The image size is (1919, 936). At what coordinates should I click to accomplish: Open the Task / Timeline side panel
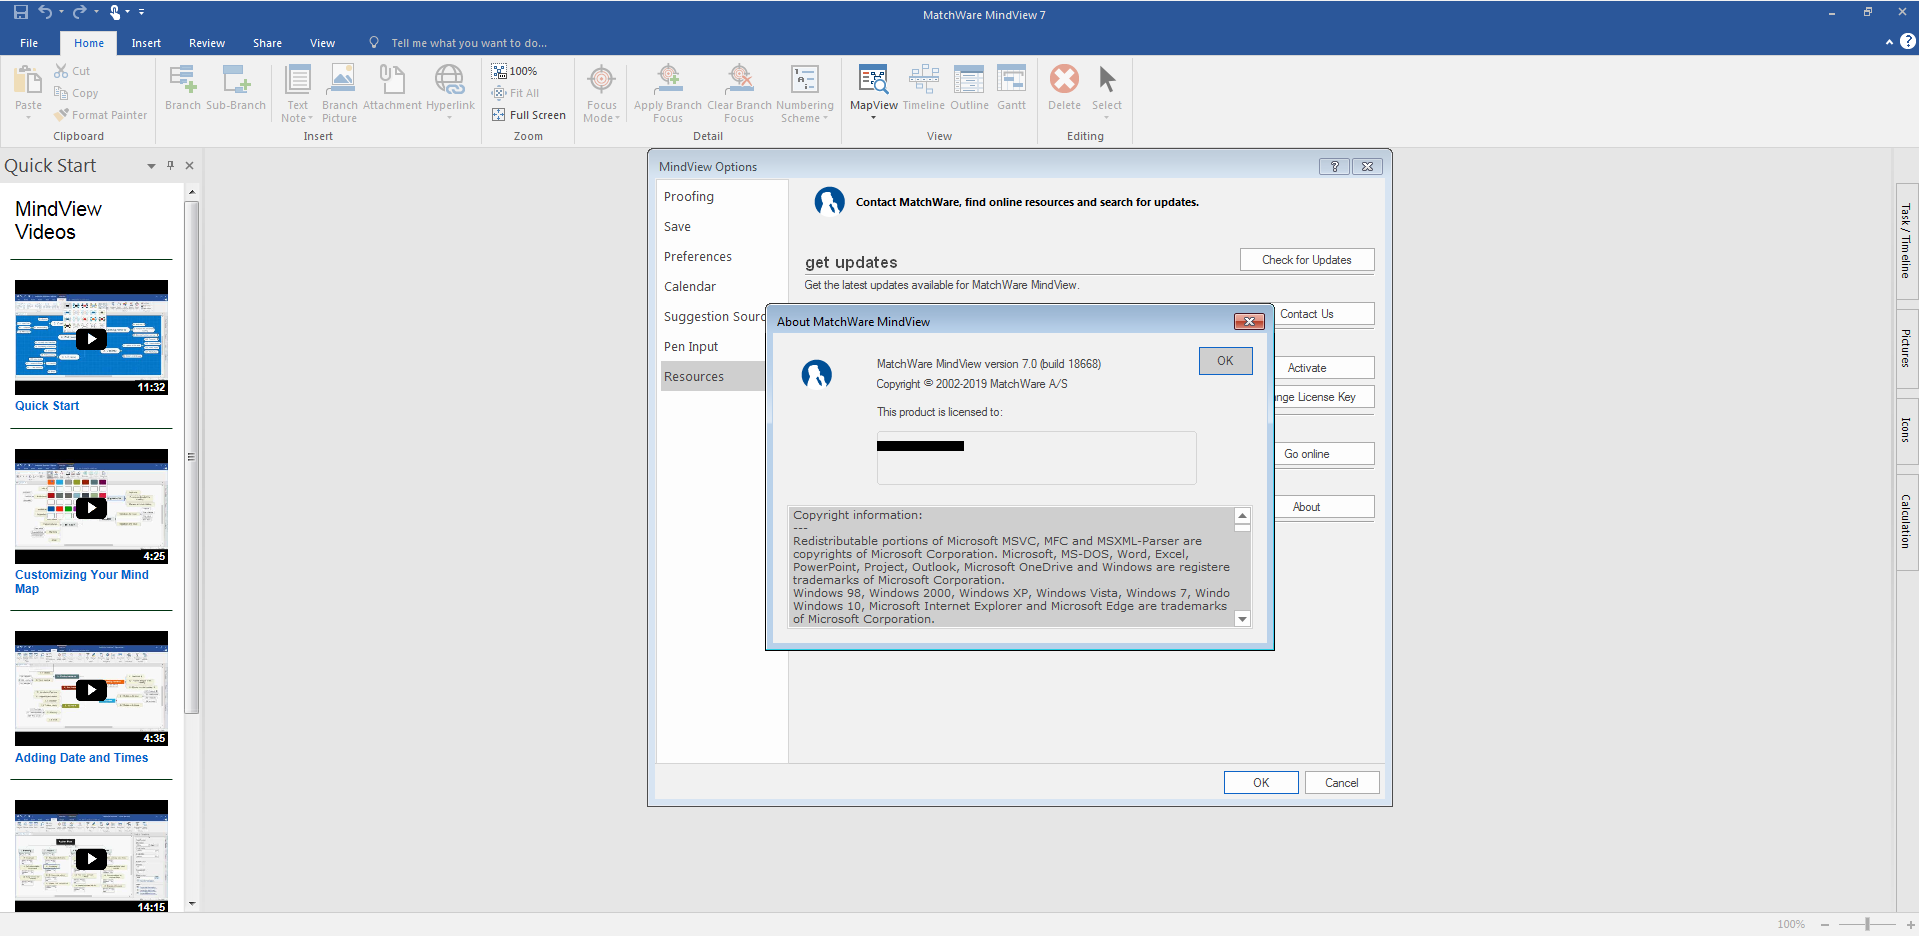pyautogui.click(x=1906, y=241)
